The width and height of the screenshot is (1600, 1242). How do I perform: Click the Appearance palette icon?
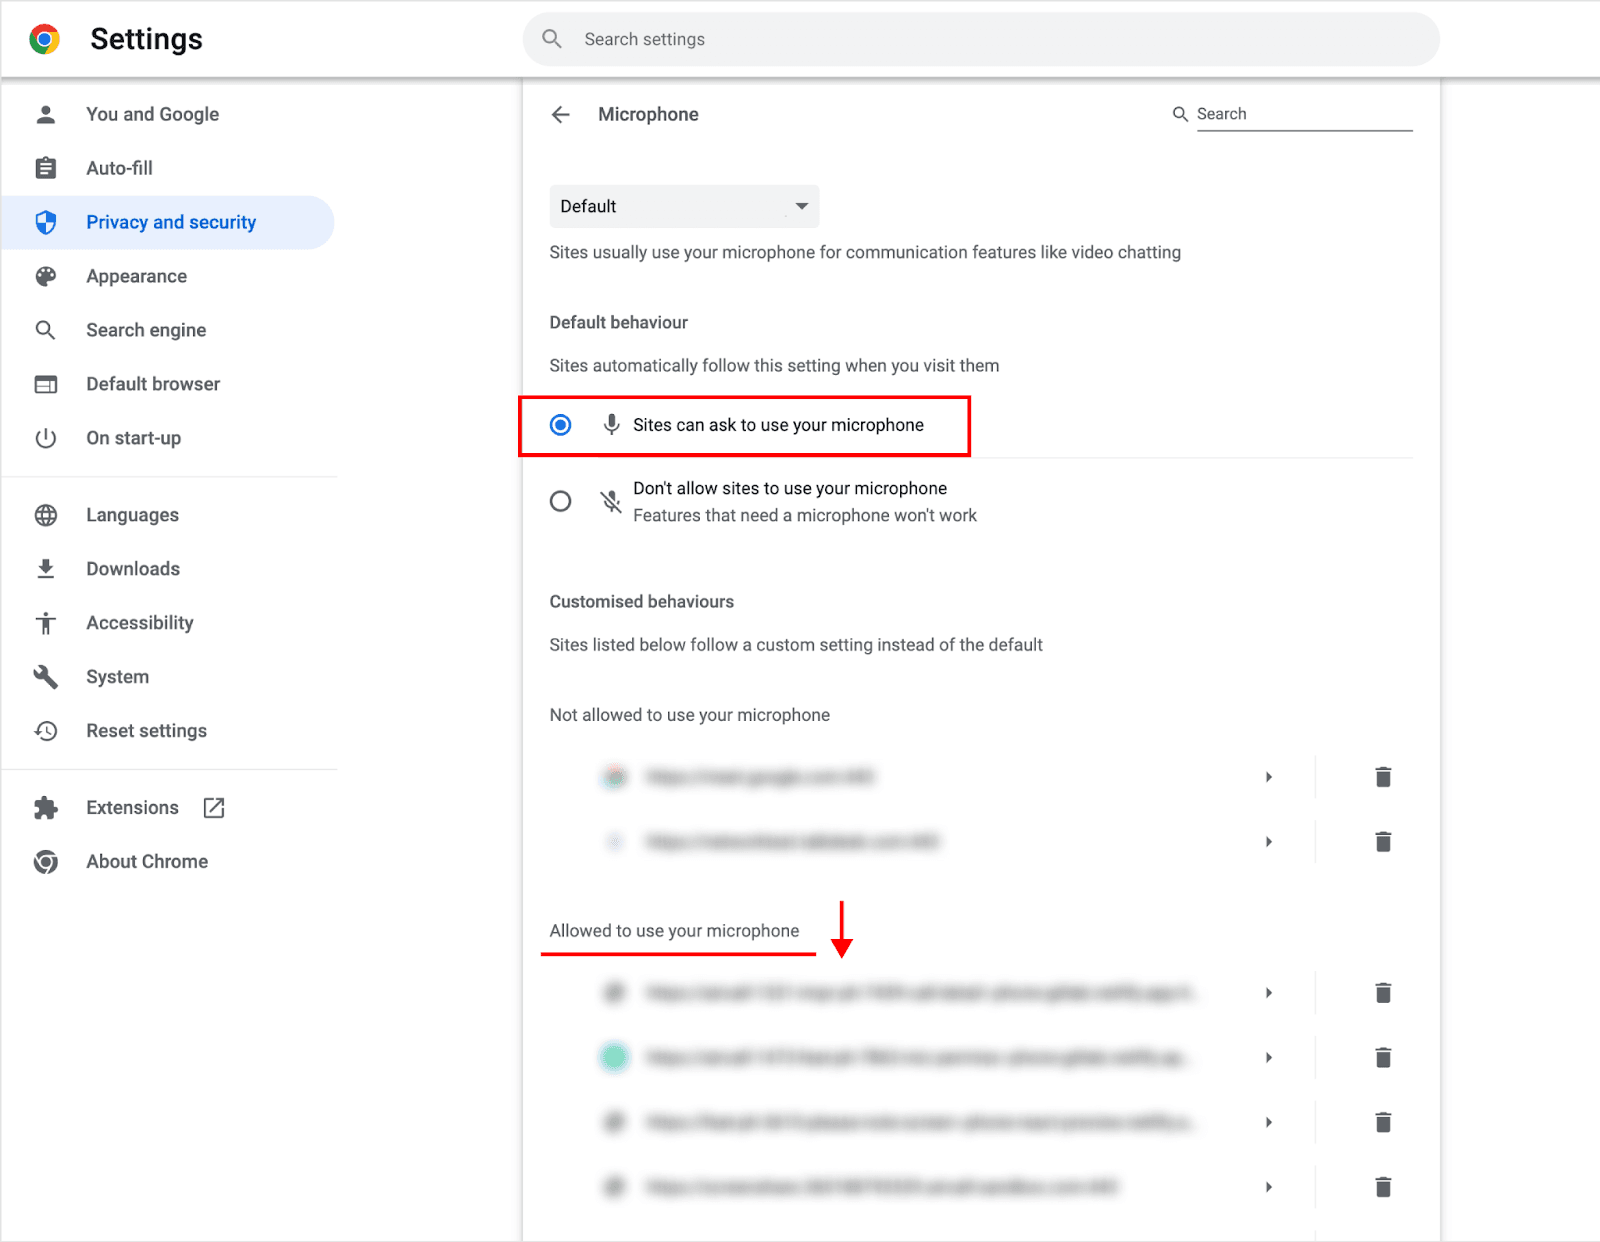[x=45, y=276]
